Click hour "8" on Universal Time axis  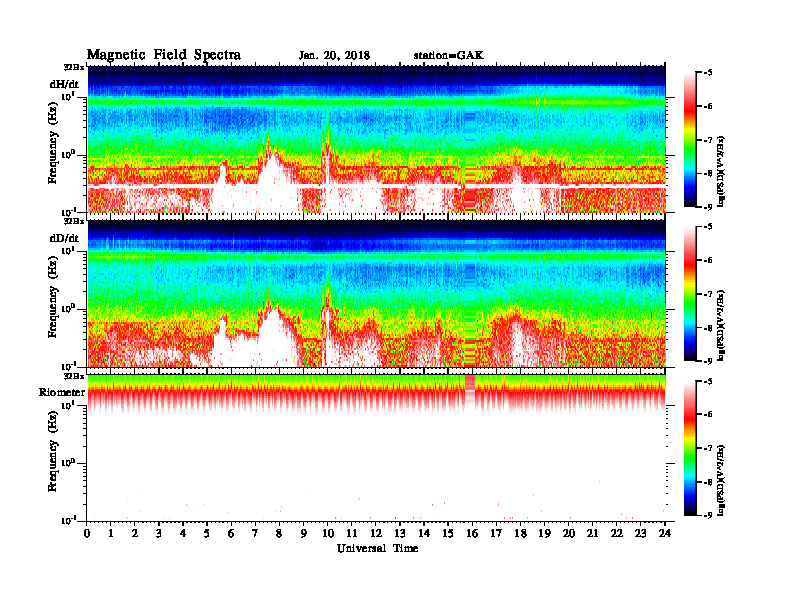click(x=280, y=534)
